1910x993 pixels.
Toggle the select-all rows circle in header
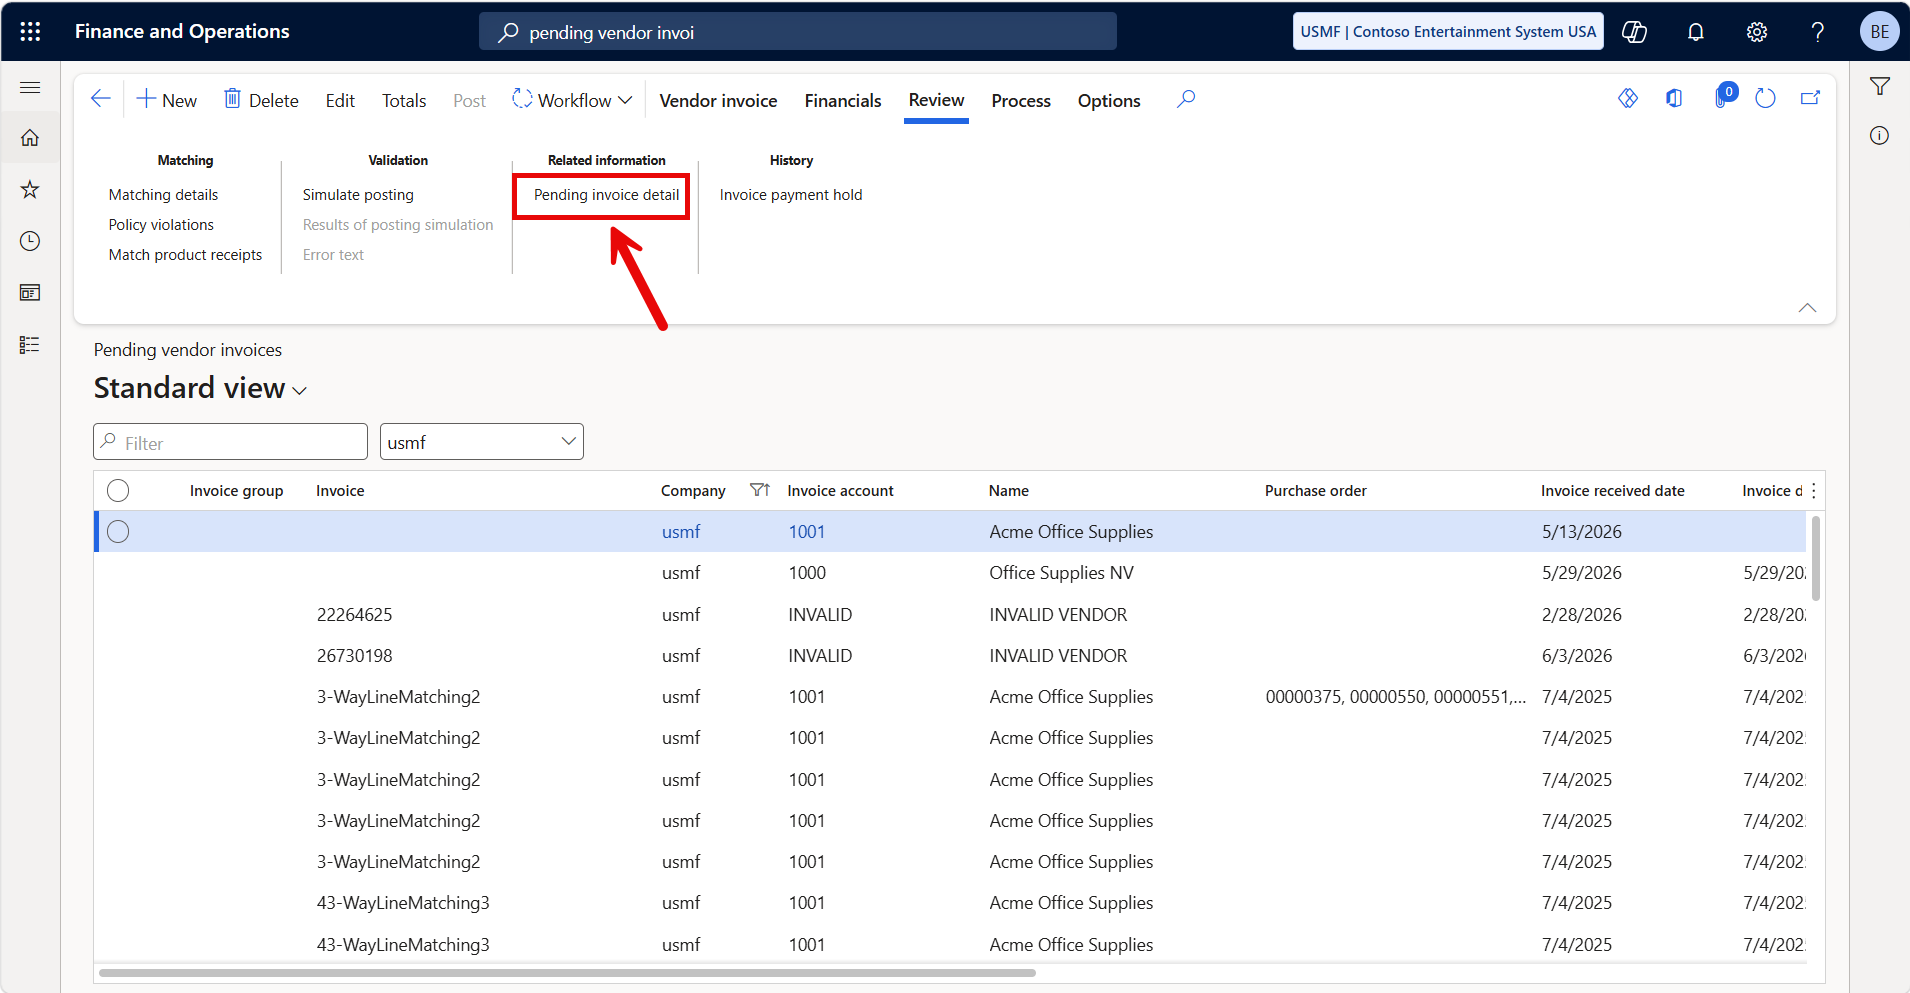[x=118, y=490]
